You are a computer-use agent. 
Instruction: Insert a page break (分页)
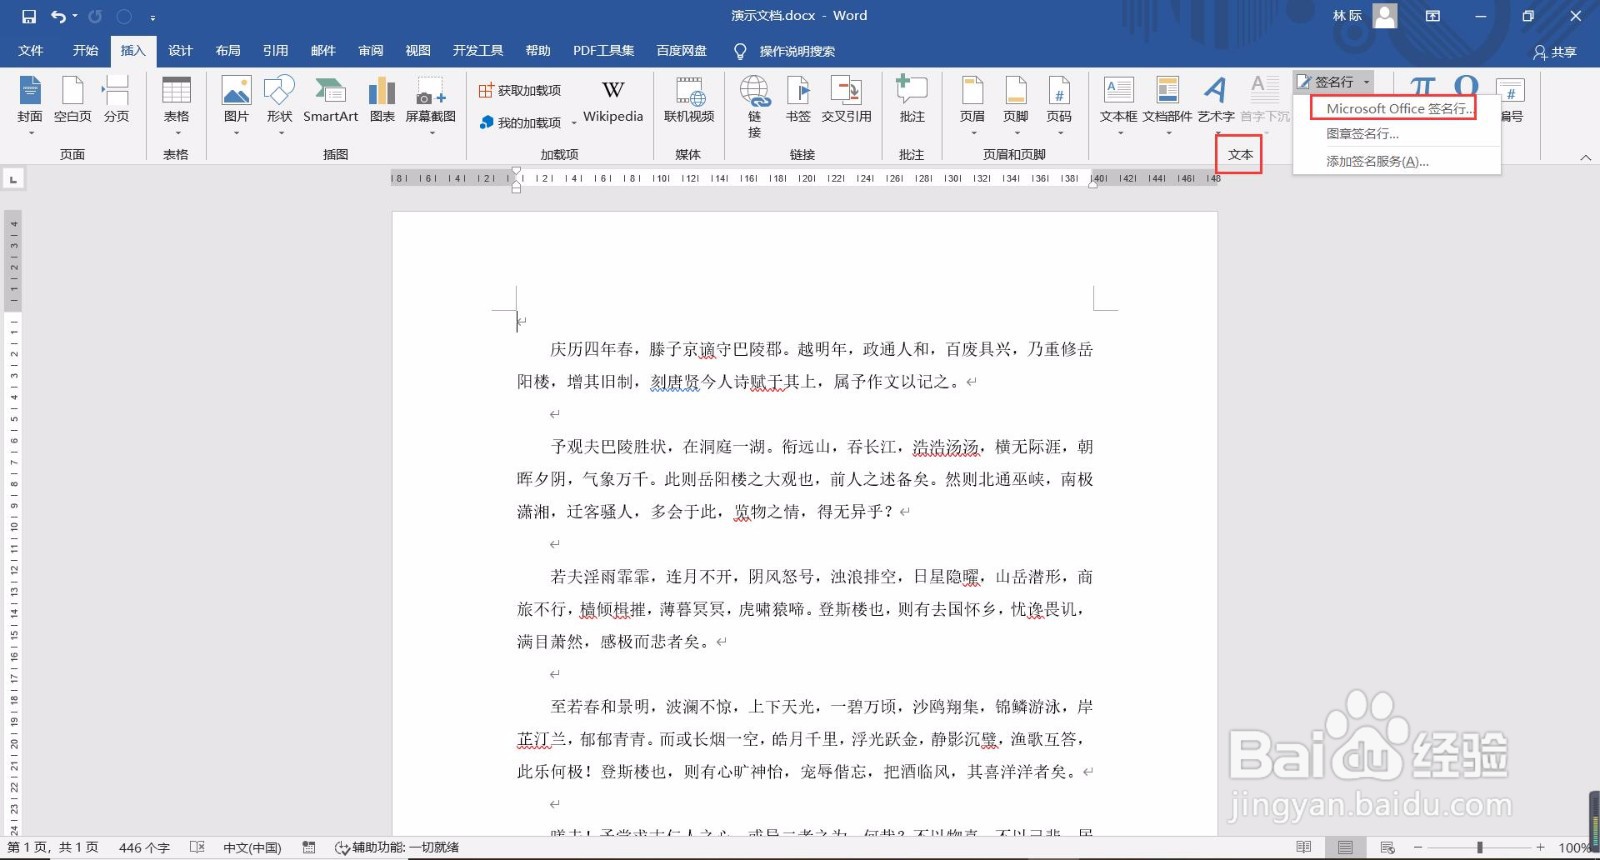(x=116, y=100)
